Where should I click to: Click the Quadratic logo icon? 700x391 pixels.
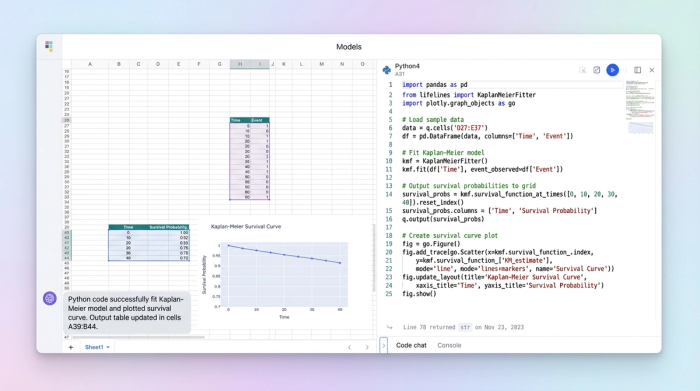(49, 46)
